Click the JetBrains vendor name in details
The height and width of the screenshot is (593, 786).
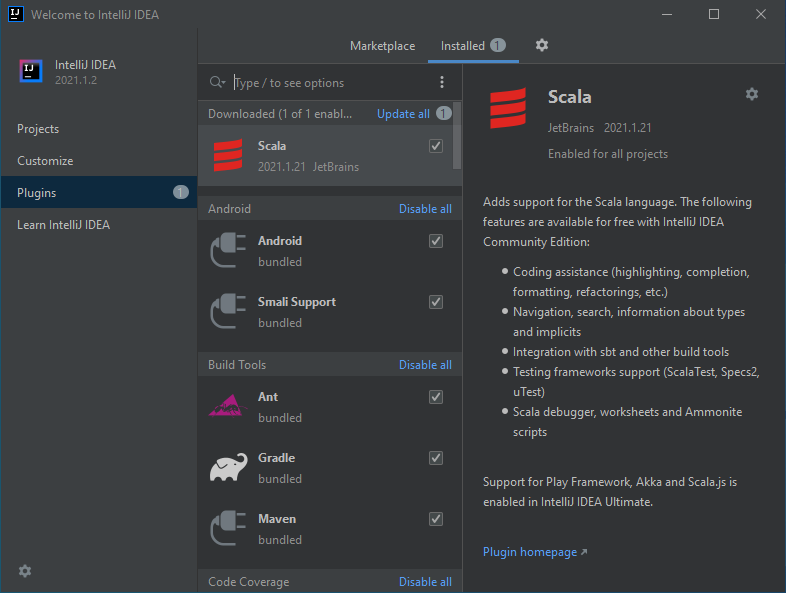tap(570, 128)
